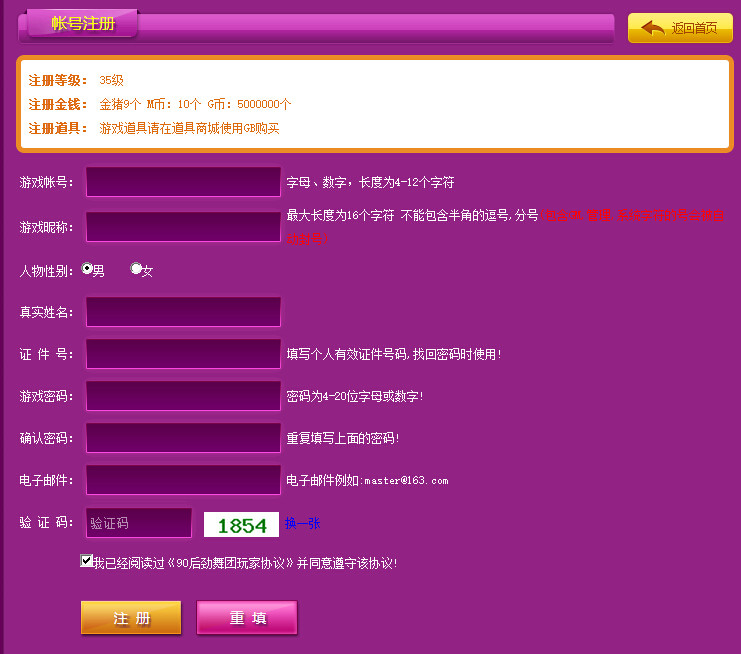Click the 换一张 captcha refresh link
The image size is (741, 654).
302,524
